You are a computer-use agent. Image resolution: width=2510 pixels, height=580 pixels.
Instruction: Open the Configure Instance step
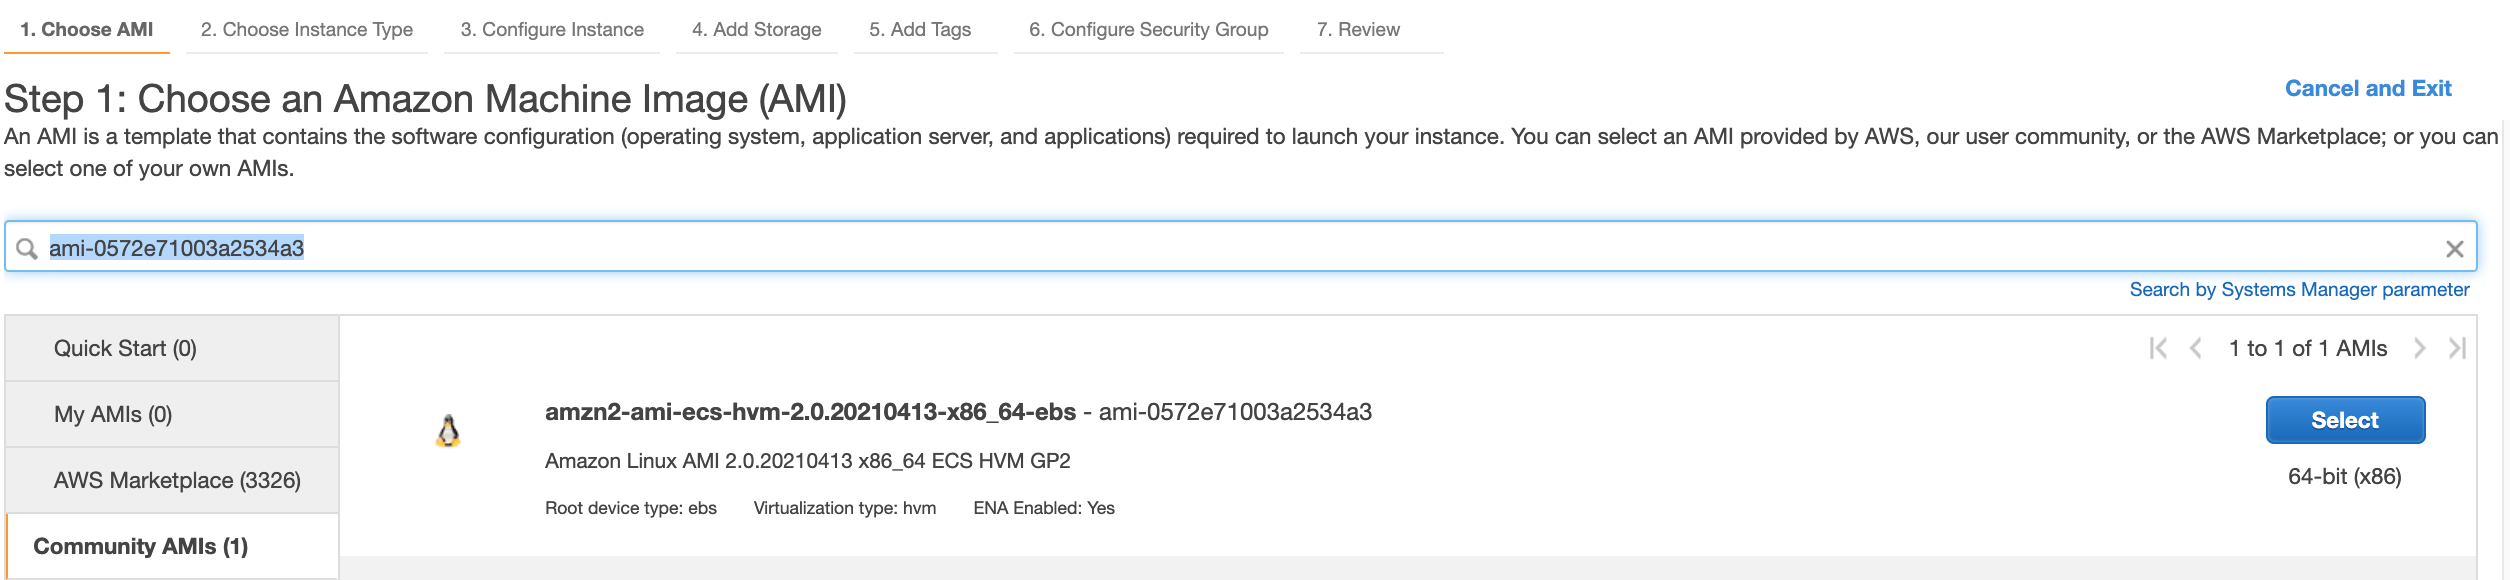552,30
